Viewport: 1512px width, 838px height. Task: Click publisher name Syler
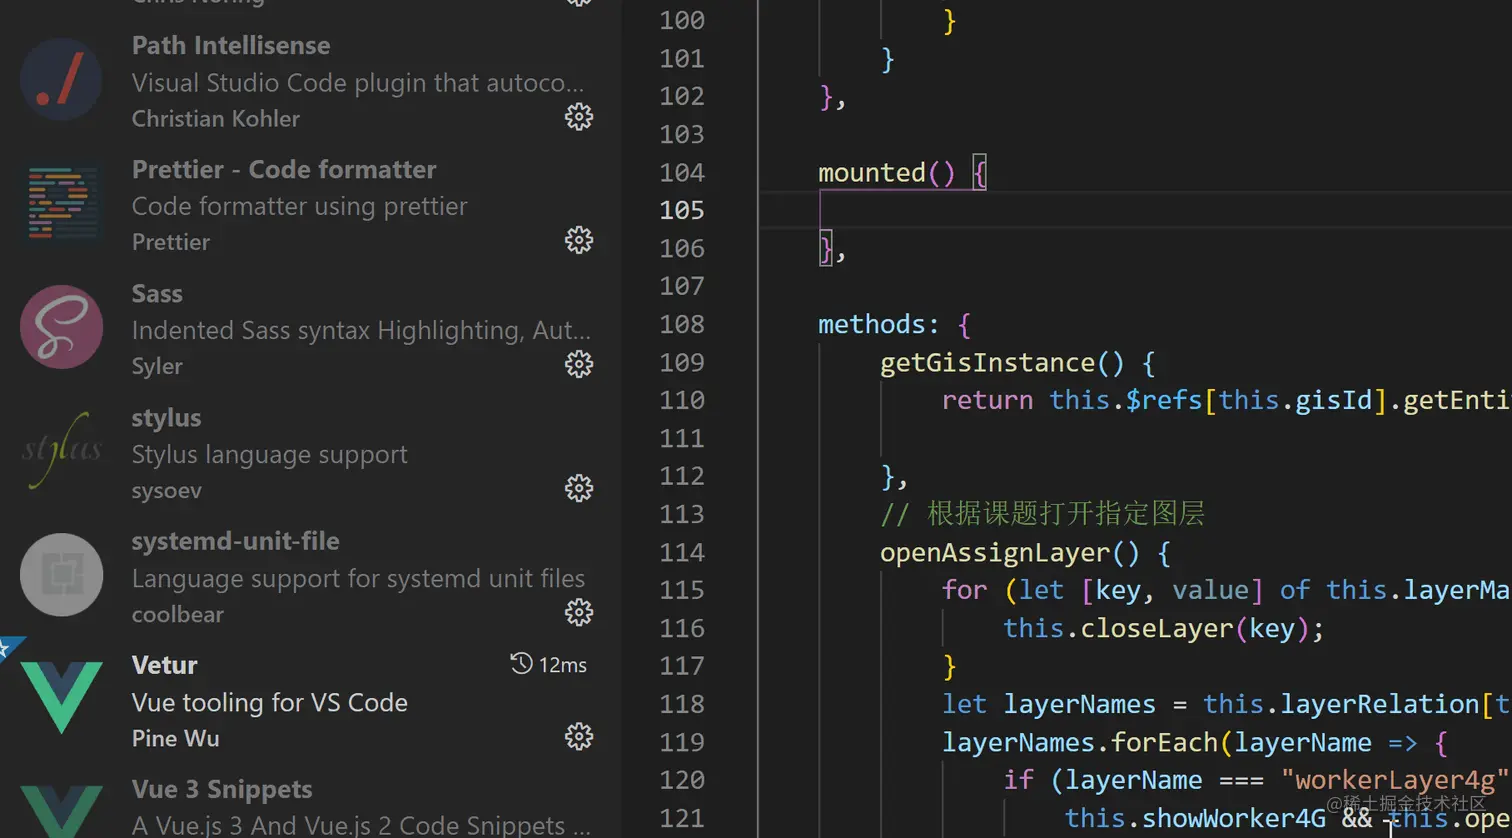(x=157, y=366)
